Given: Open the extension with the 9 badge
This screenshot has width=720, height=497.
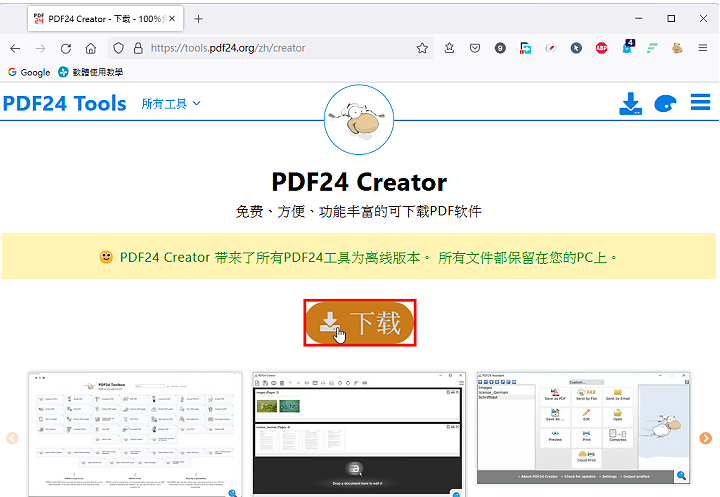Looking at the screenshot, I should pyautogui.click(x=500, y=48).
